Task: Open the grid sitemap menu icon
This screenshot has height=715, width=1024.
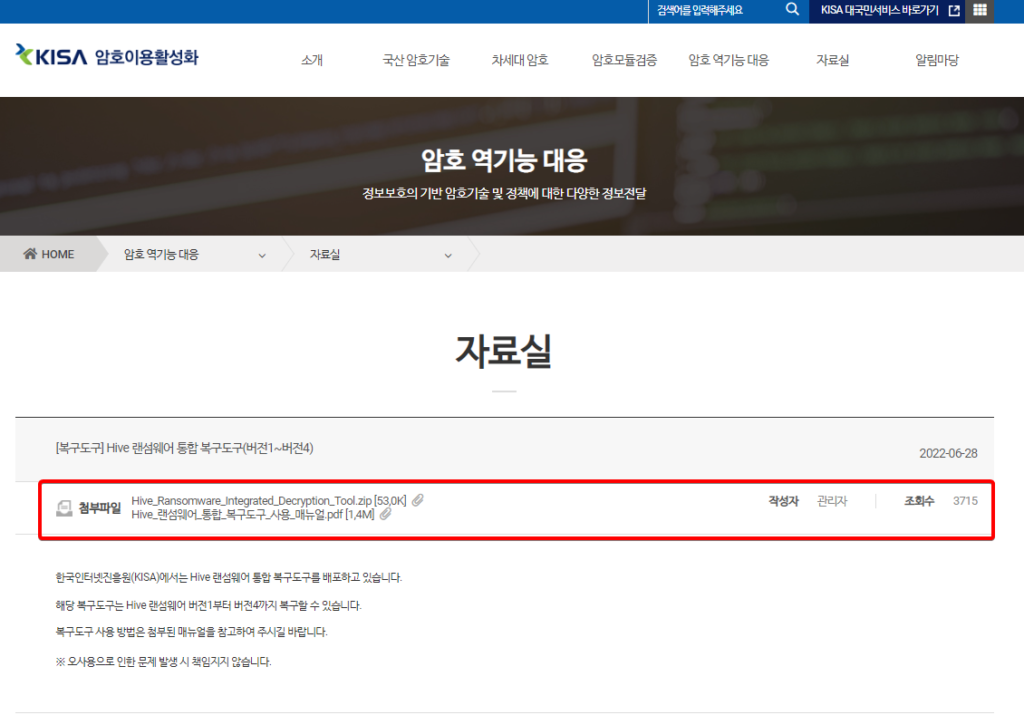Action: point(979,10)
